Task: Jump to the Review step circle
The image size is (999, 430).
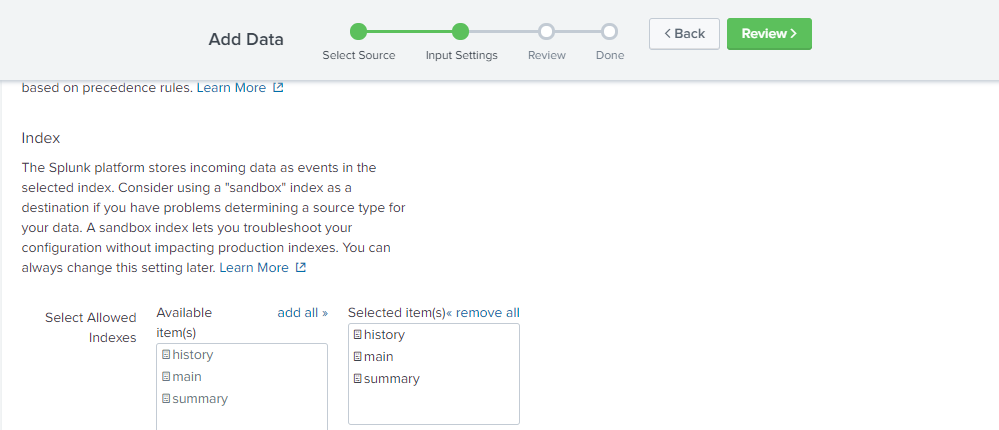Action: pyautogui.click(x=546, y=32)
